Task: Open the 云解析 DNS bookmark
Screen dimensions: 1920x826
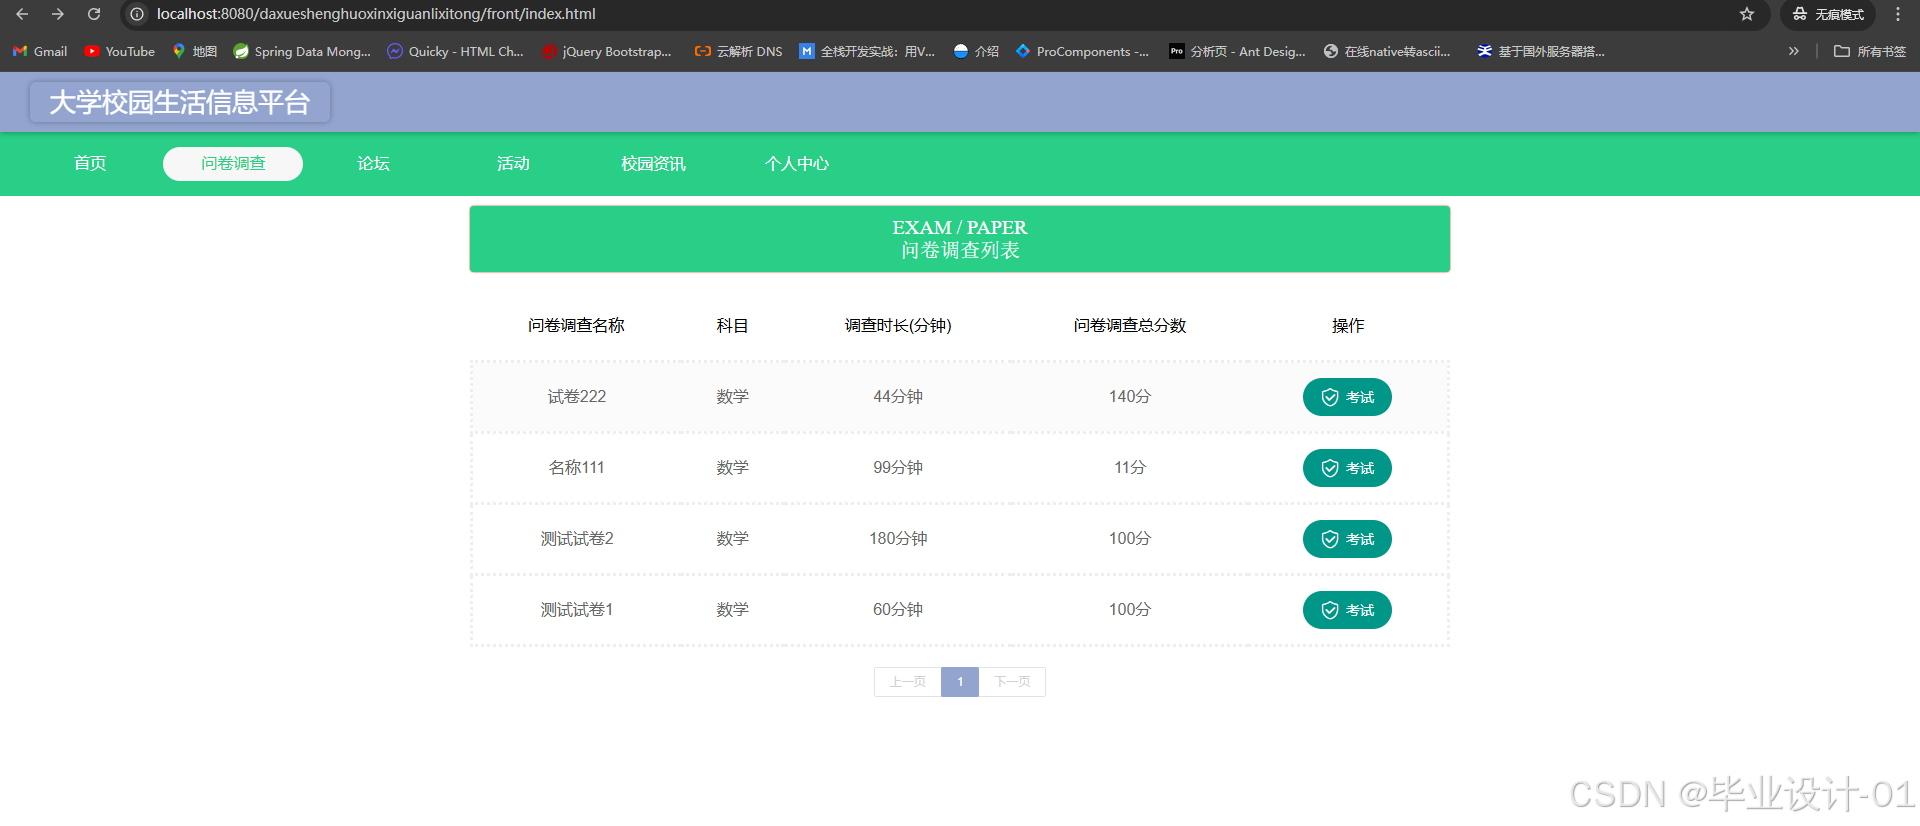Action: pos(739,51)
